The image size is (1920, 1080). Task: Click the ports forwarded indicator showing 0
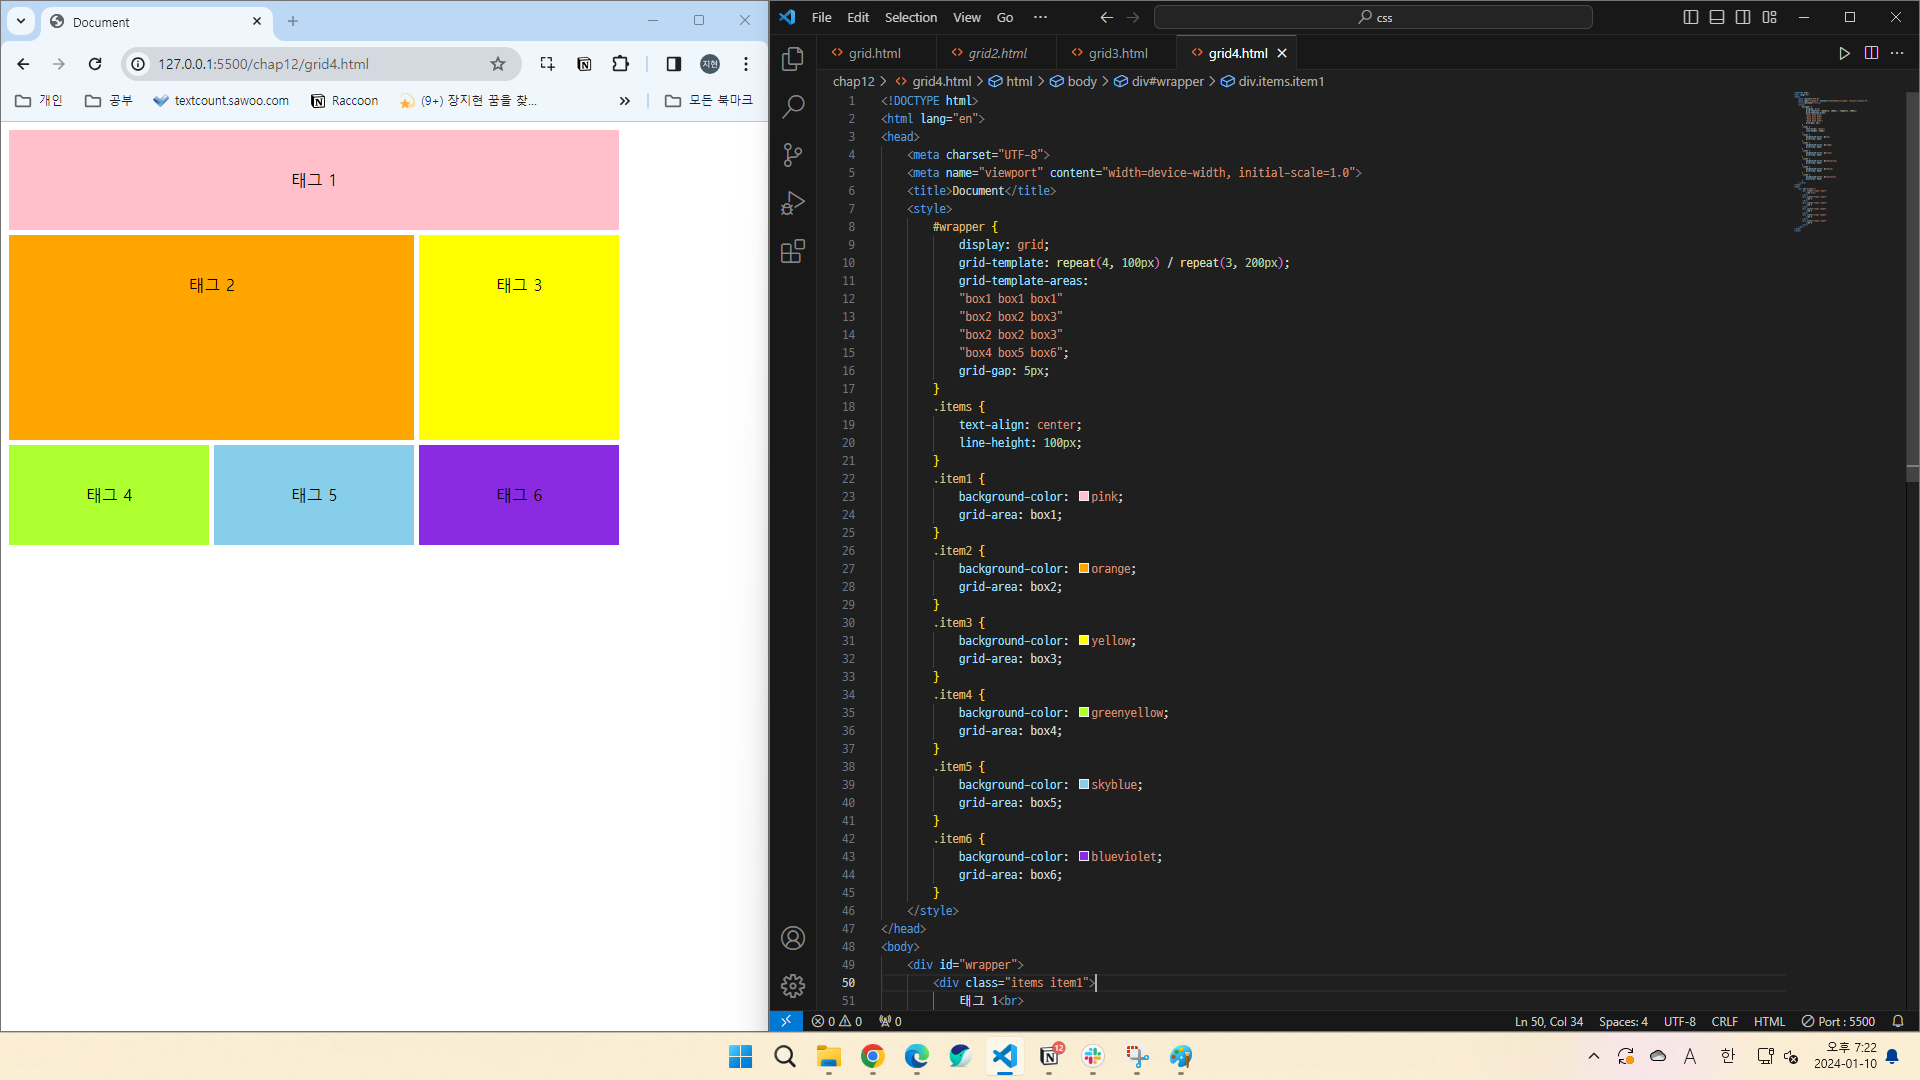click(x=890, y=1021)
